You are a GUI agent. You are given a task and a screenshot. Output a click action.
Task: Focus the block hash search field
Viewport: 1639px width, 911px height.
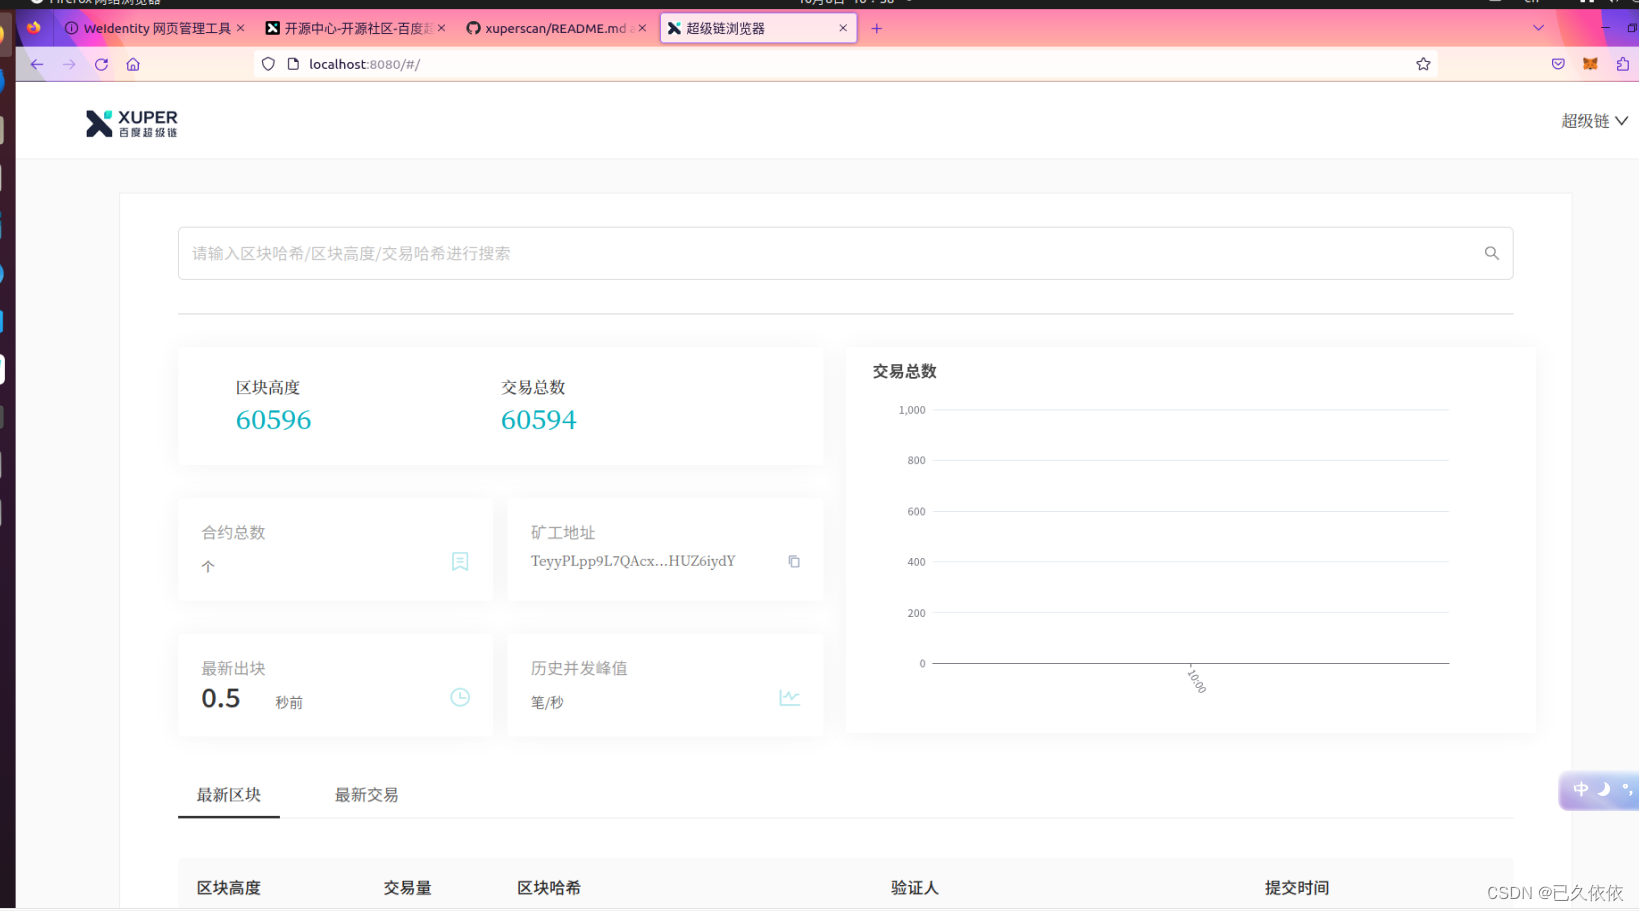click(x=845, y=253)
